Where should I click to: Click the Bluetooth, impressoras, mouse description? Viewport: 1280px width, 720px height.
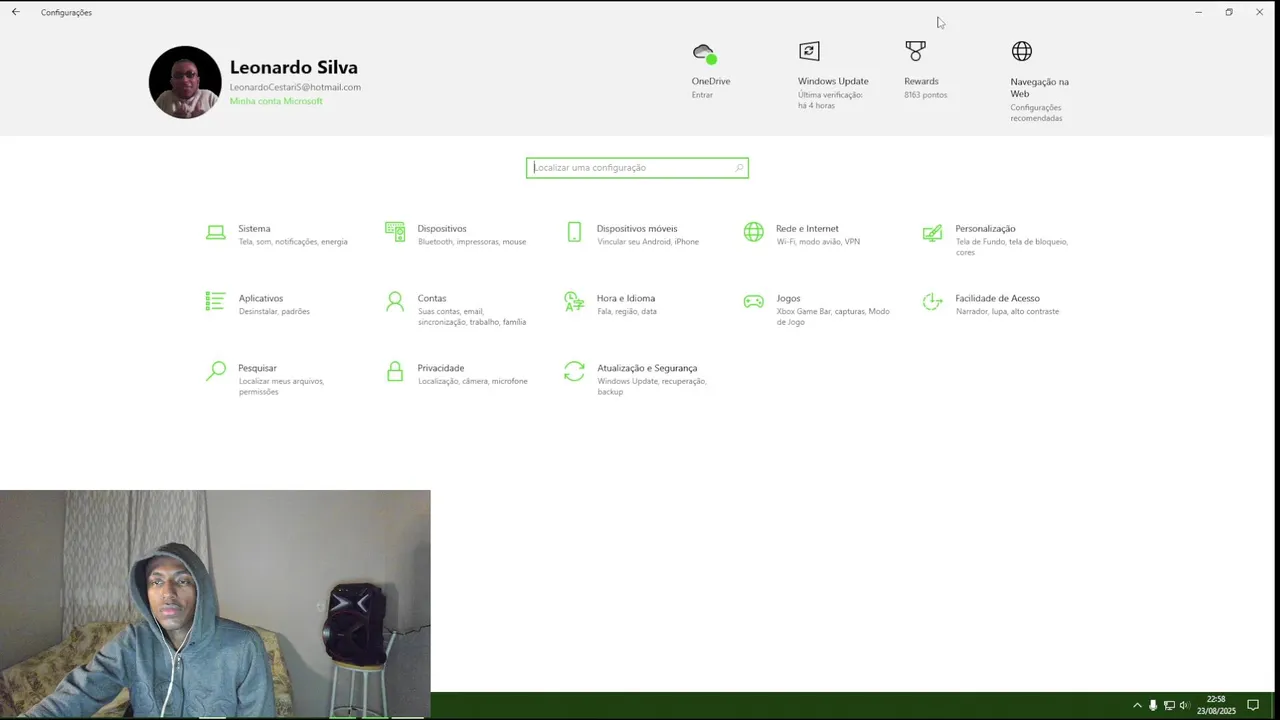pos(472,242)
